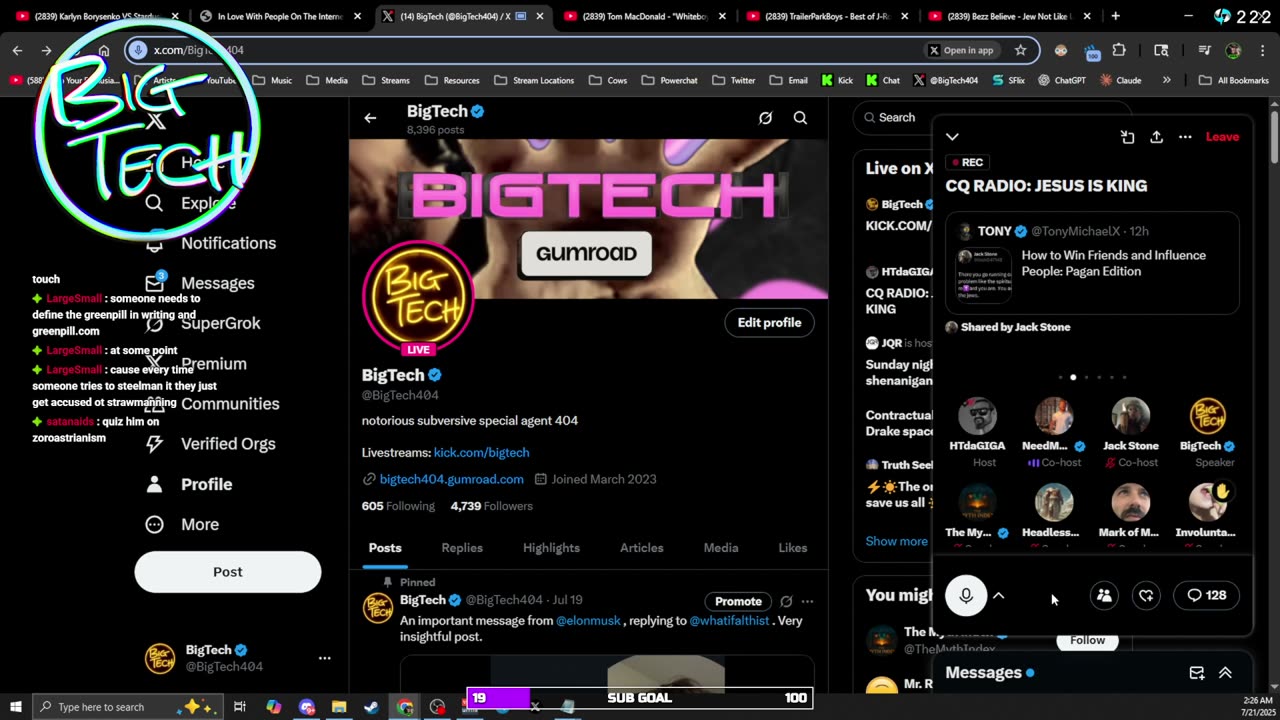
Task: Click the Edit profile button
Action: (x=769, y=322)
